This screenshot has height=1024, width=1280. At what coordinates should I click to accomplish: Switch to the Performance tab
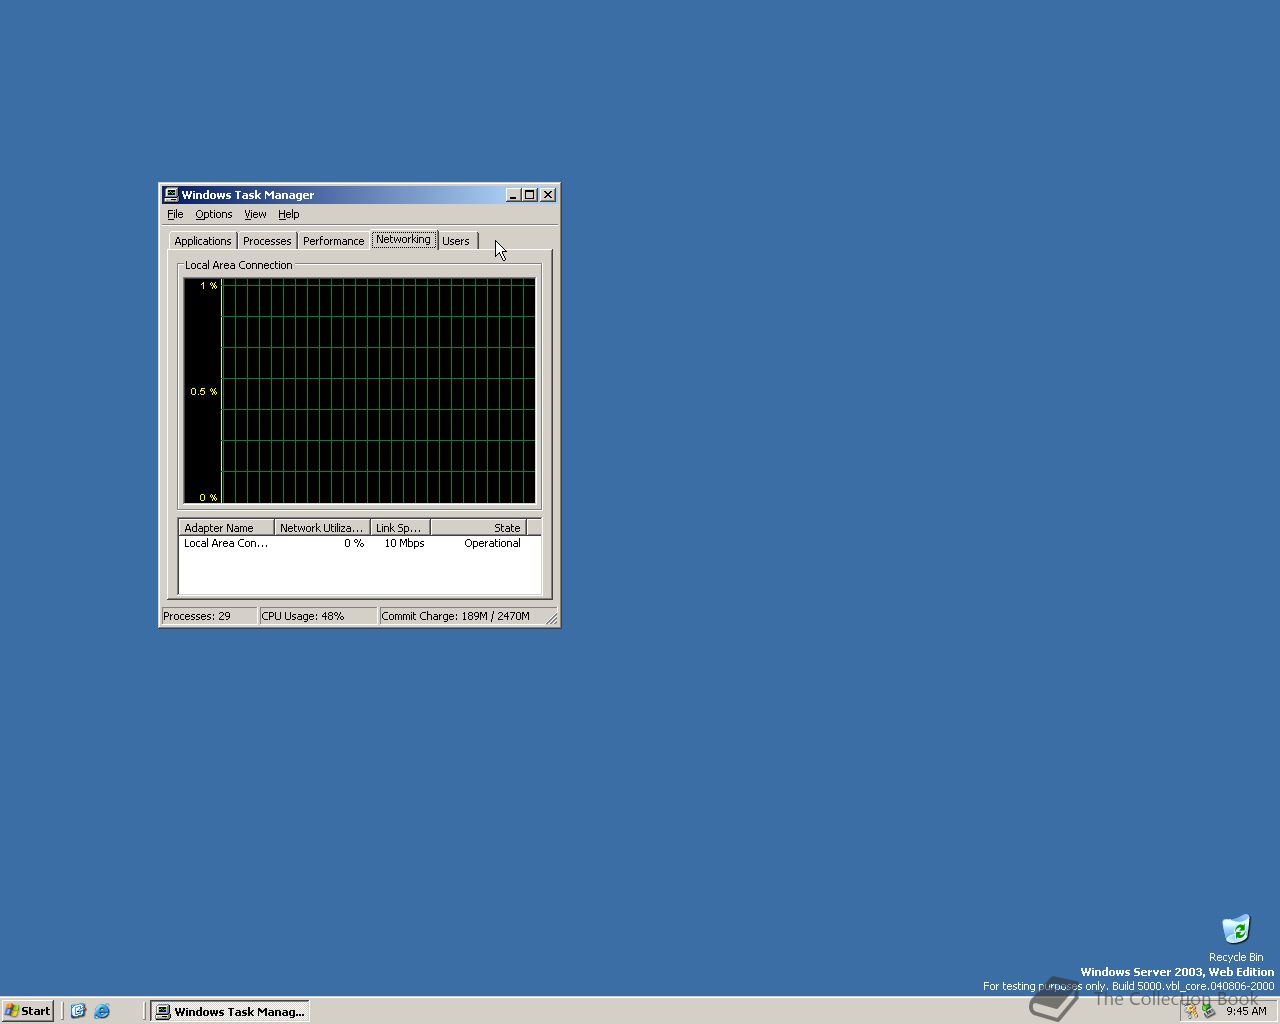[x=333, y=241]
